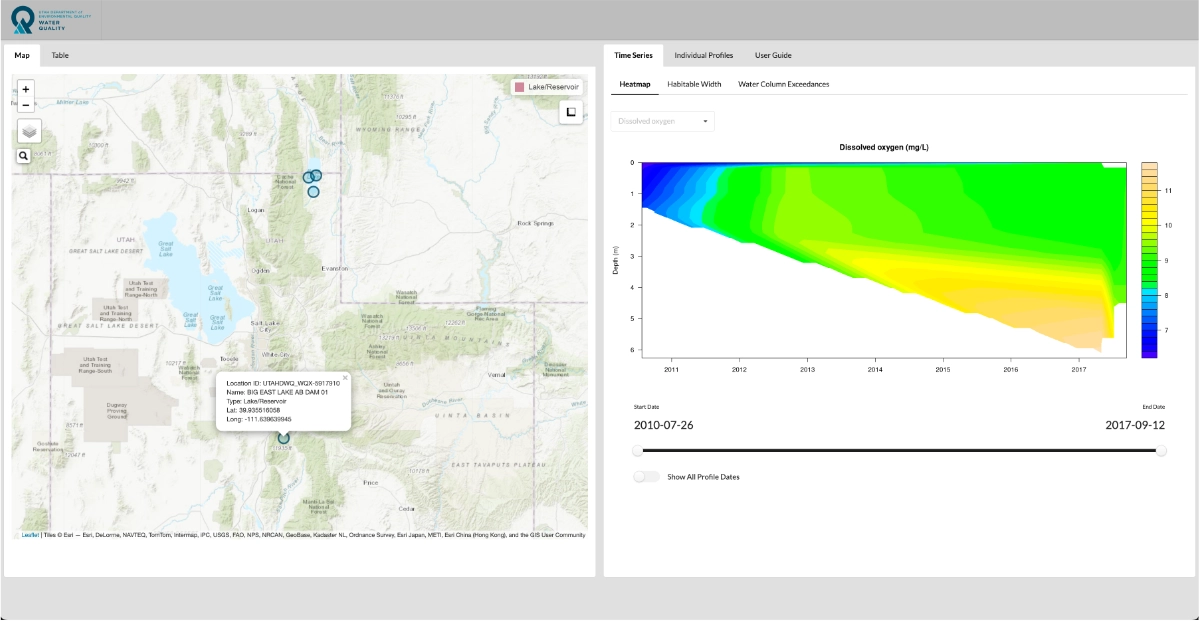The image size is (1201, 621).
Task: Switch to the Water Column Exceedances view
Action: 782,84
